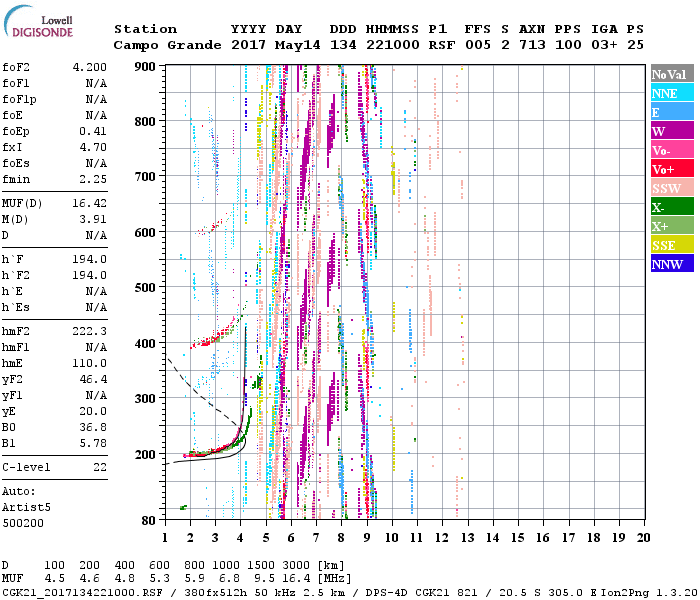
Task: Click the 4.5 MUF table value
Action: pos(54,579)
